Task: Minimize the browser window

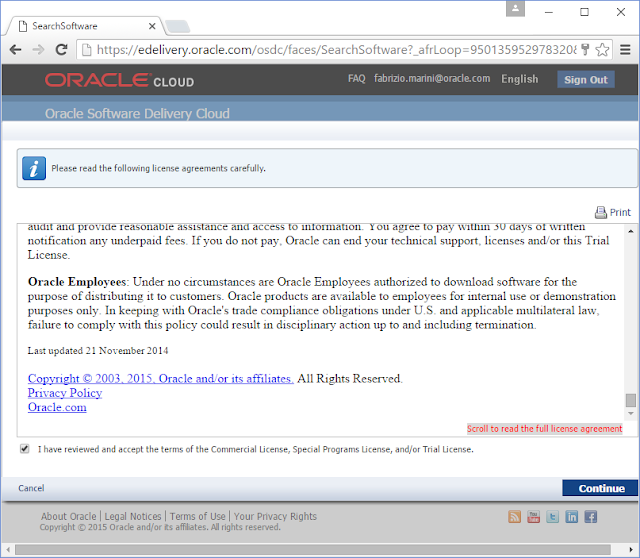Action: [549, 12]
